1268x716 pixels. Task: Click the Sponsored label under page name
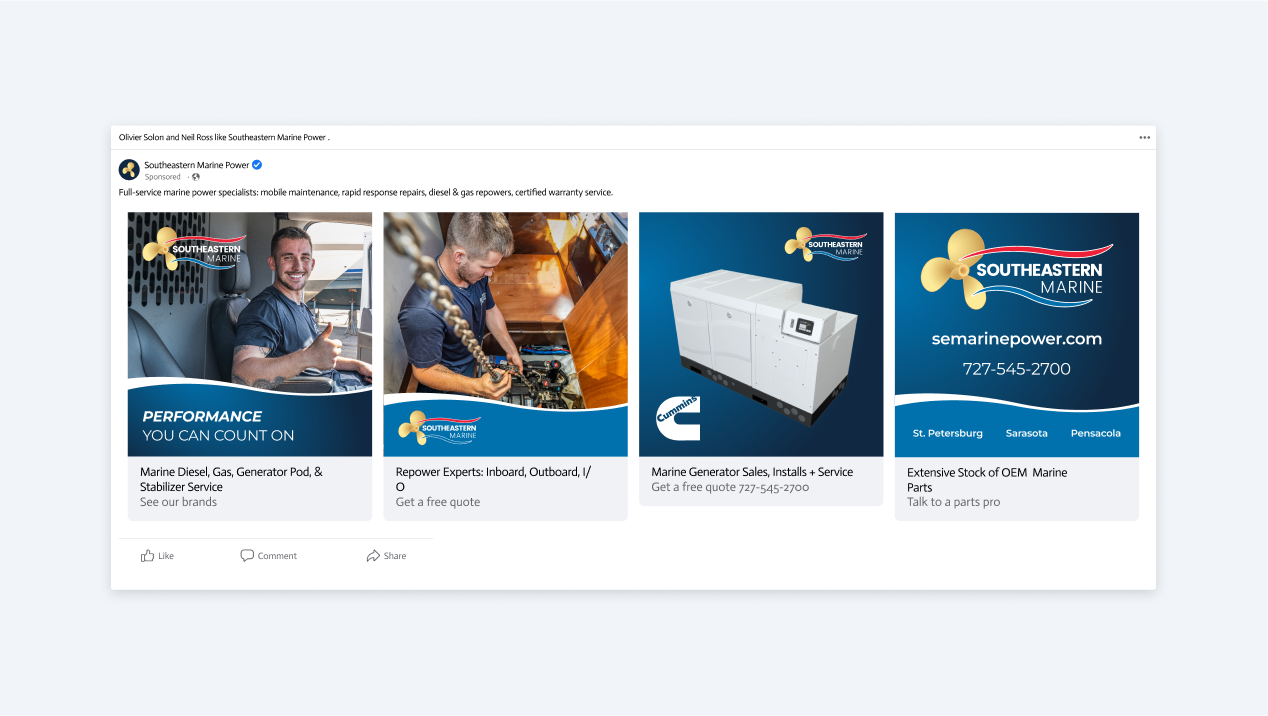(x=162, y=177)
